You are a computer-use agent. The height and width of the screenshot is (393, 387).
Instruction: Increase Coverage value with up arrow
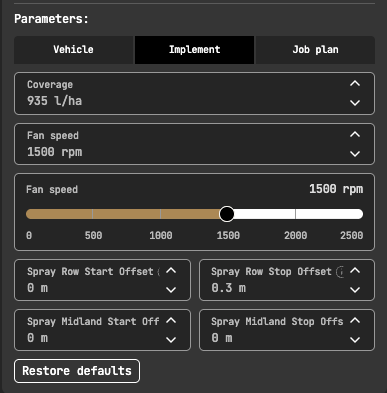355,84
